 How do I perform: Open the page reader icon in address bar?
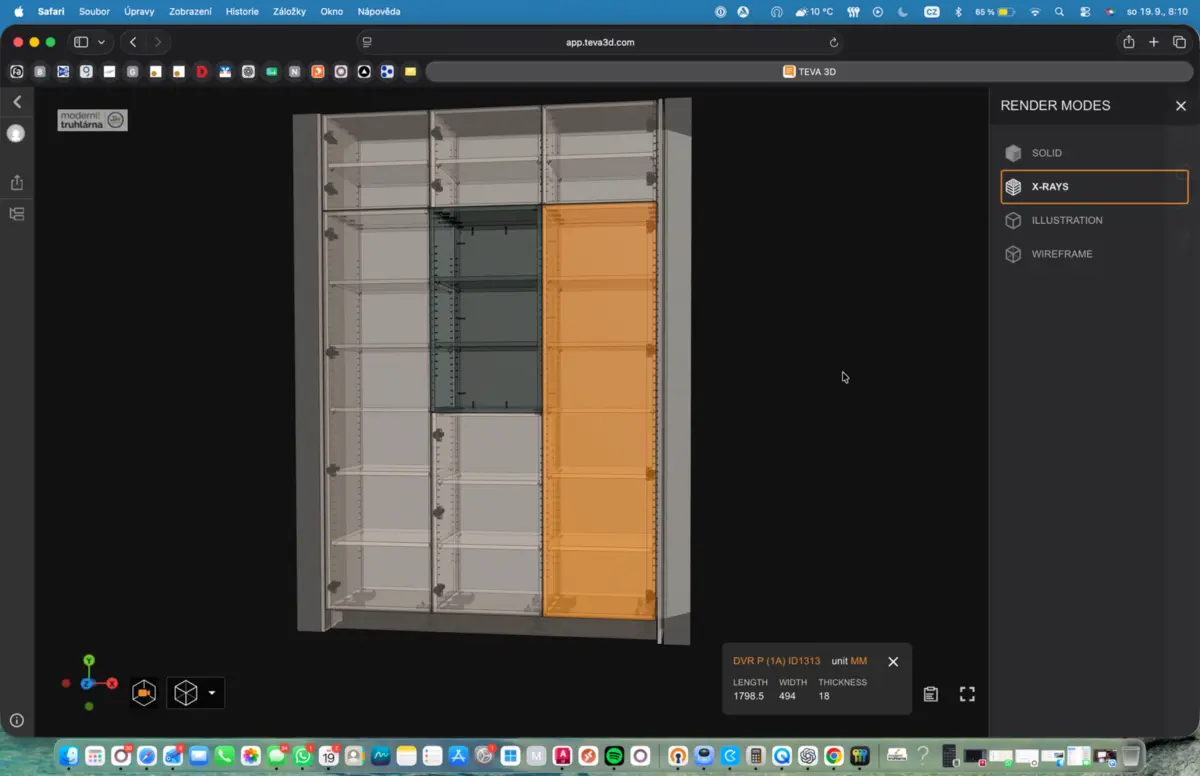tap(367, 42)
